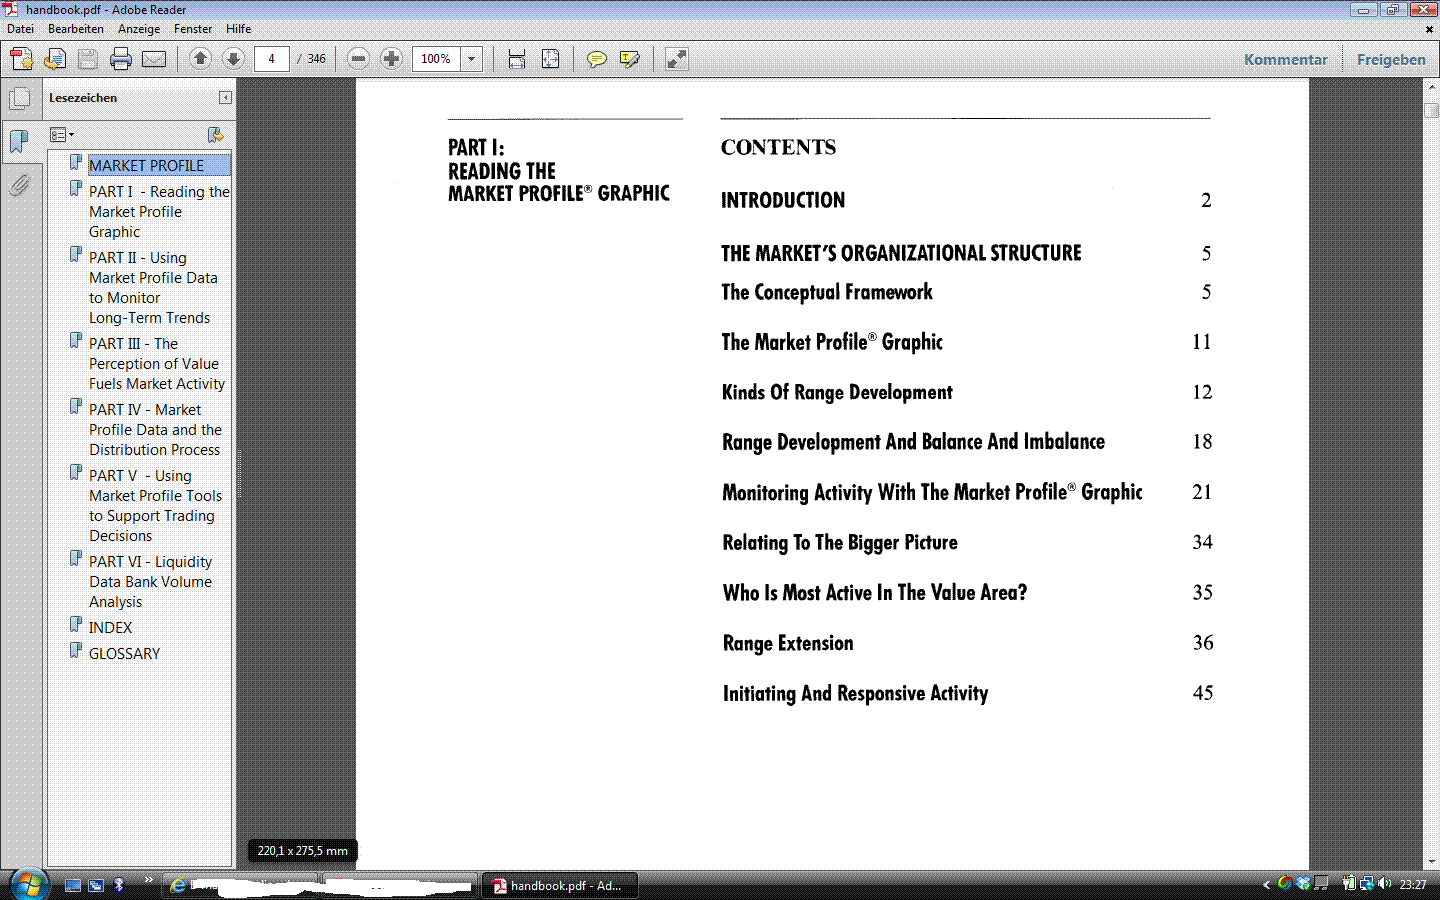
Task: Click the fit one full page icon
Action: click(550, 59)
